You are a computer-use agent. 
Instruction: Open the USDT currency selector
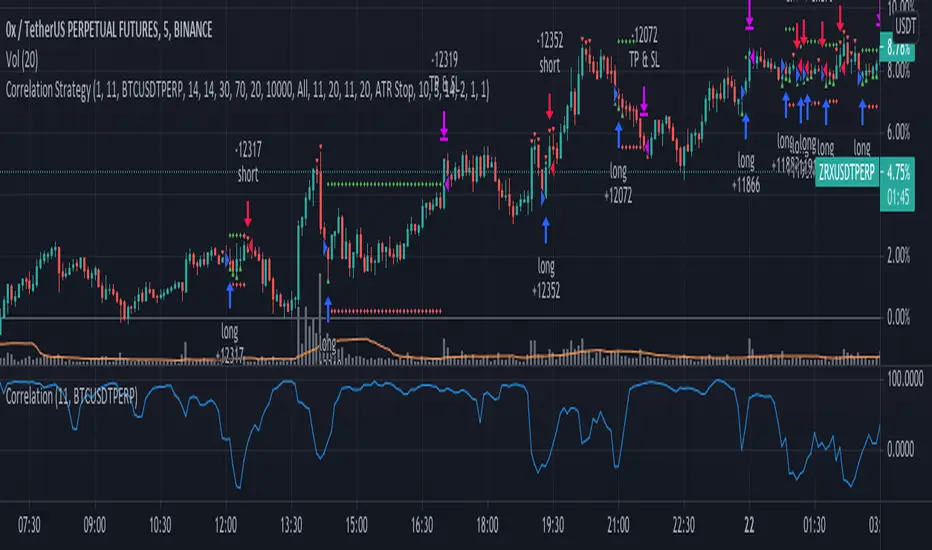tap(905, 25)
